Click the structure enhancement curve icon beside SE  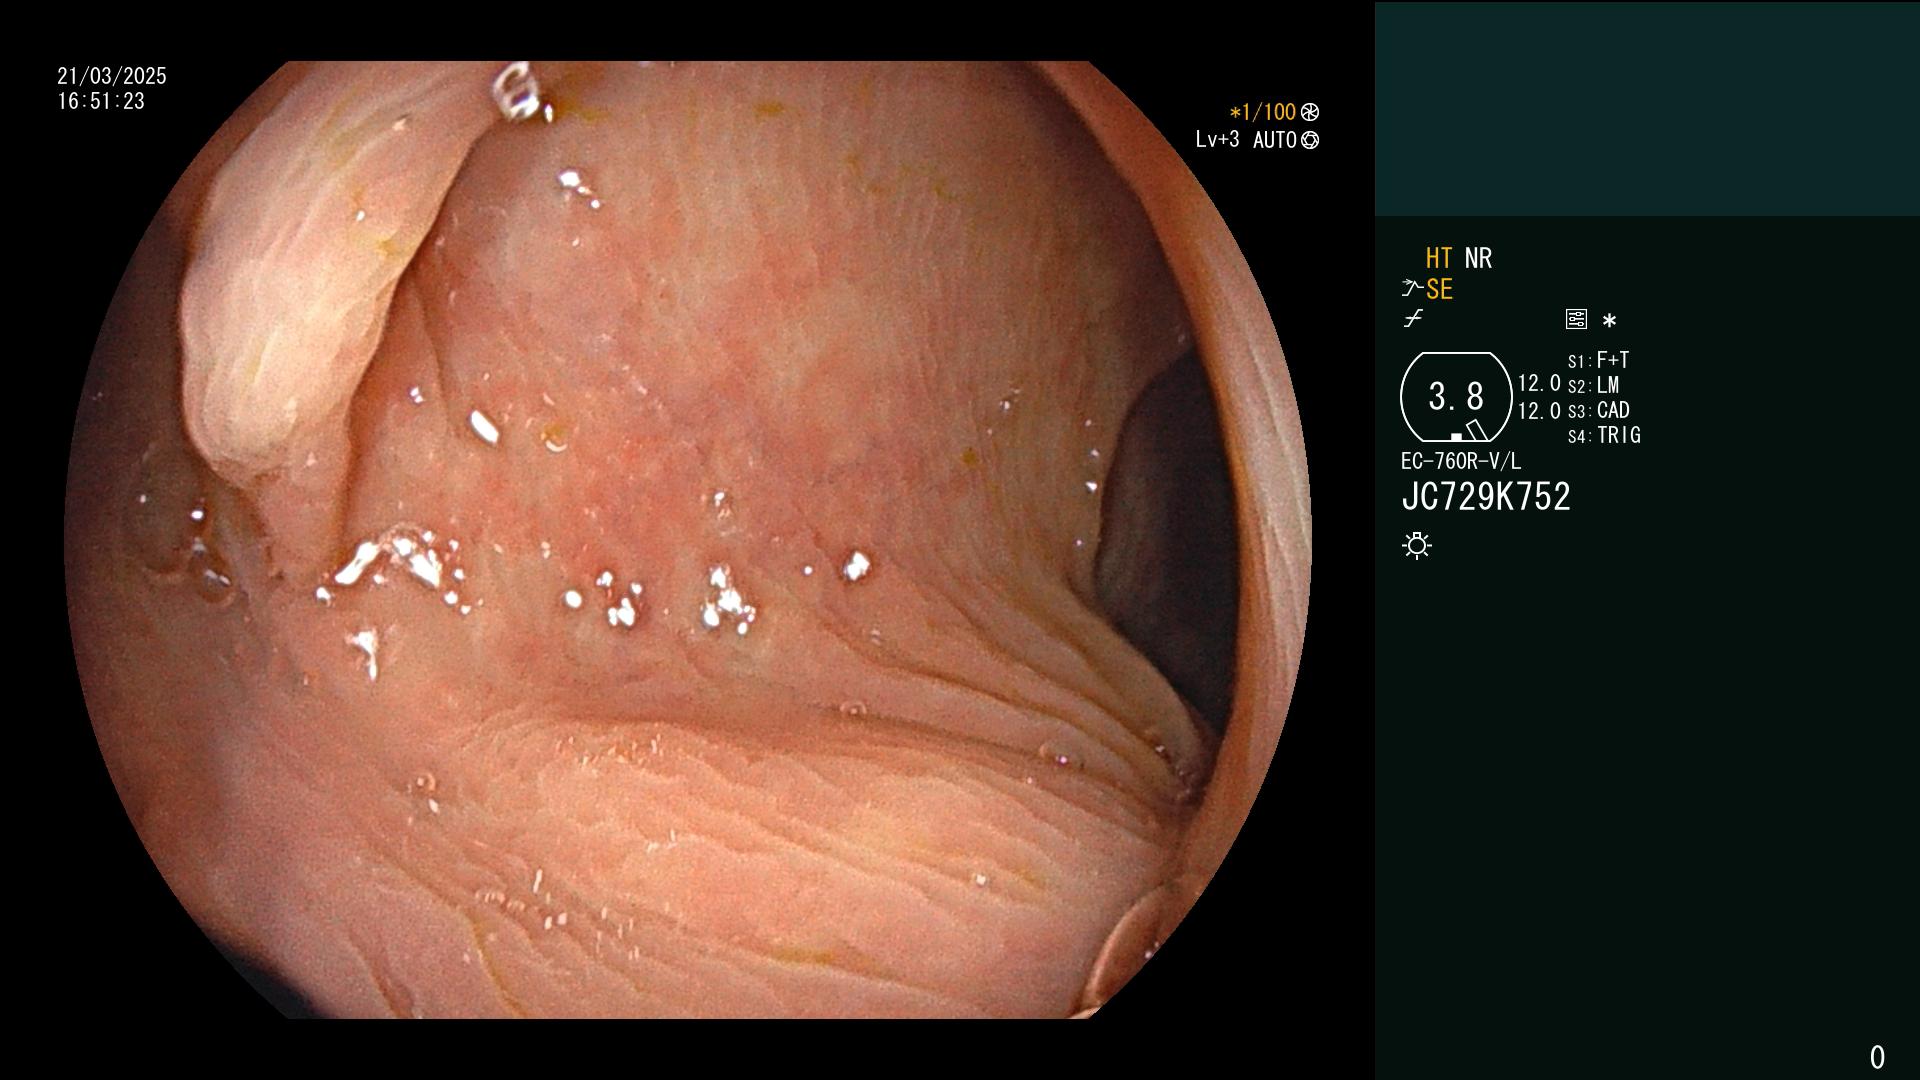[x=1412, y=289]
